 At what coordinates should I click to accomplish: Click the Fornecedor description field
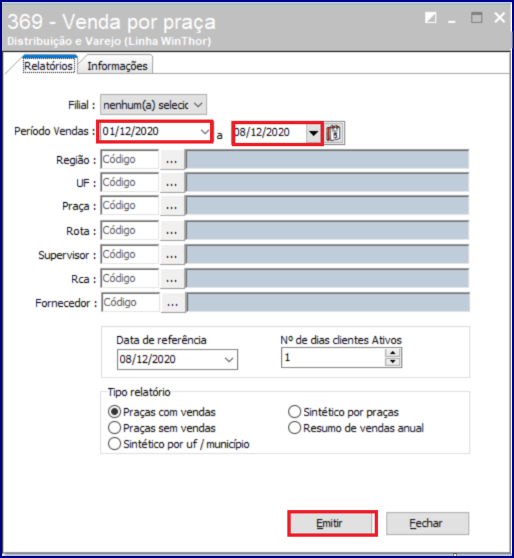(x=328, y=302)
